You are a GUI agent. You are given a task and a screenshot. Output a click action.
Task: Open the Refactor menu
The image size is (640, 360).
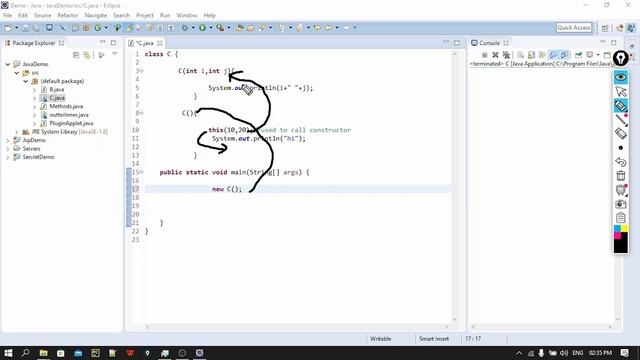click(68, 16)
